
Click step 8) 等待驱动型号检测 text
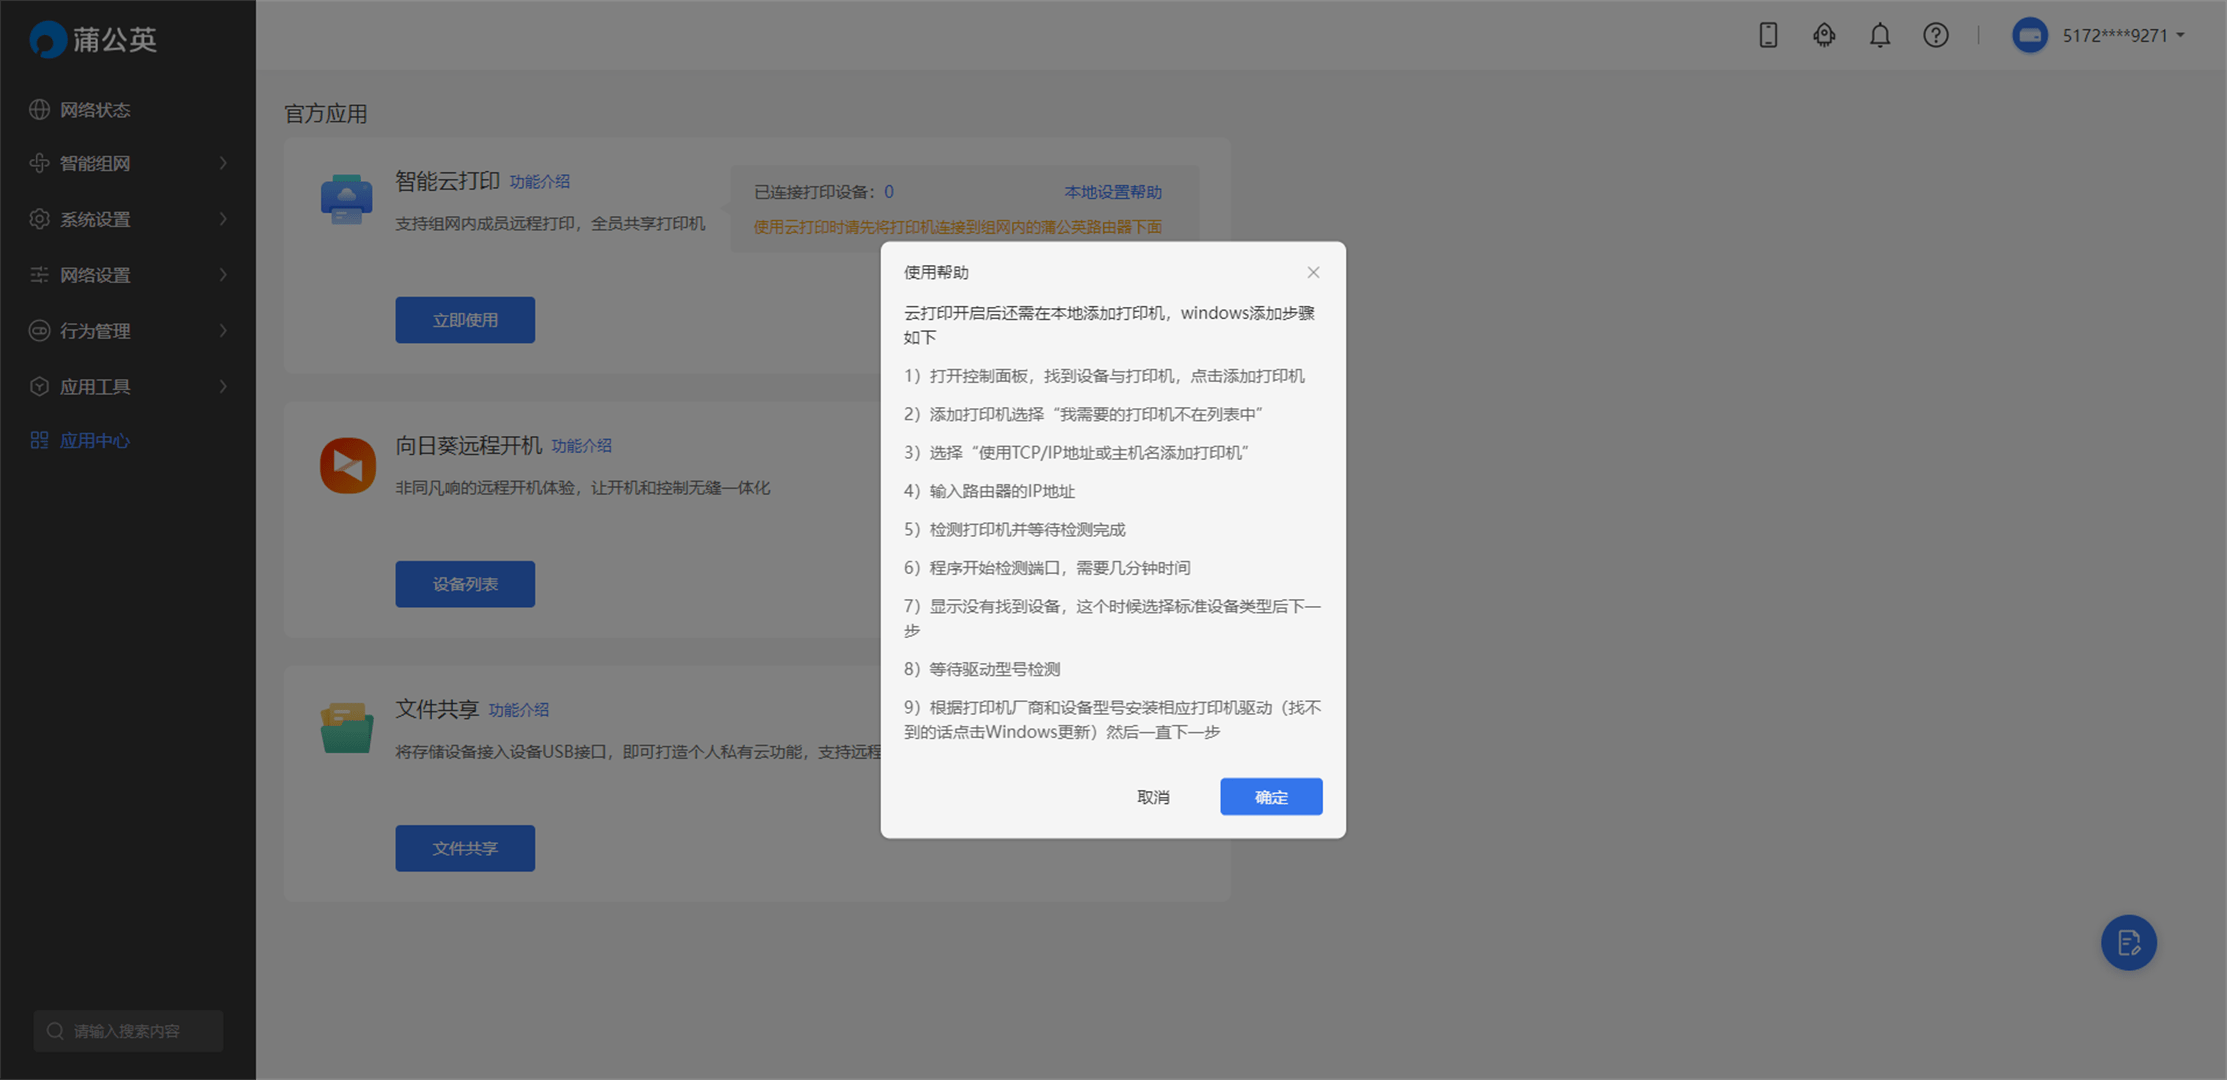pyautogui.click(x=982, y=669)
